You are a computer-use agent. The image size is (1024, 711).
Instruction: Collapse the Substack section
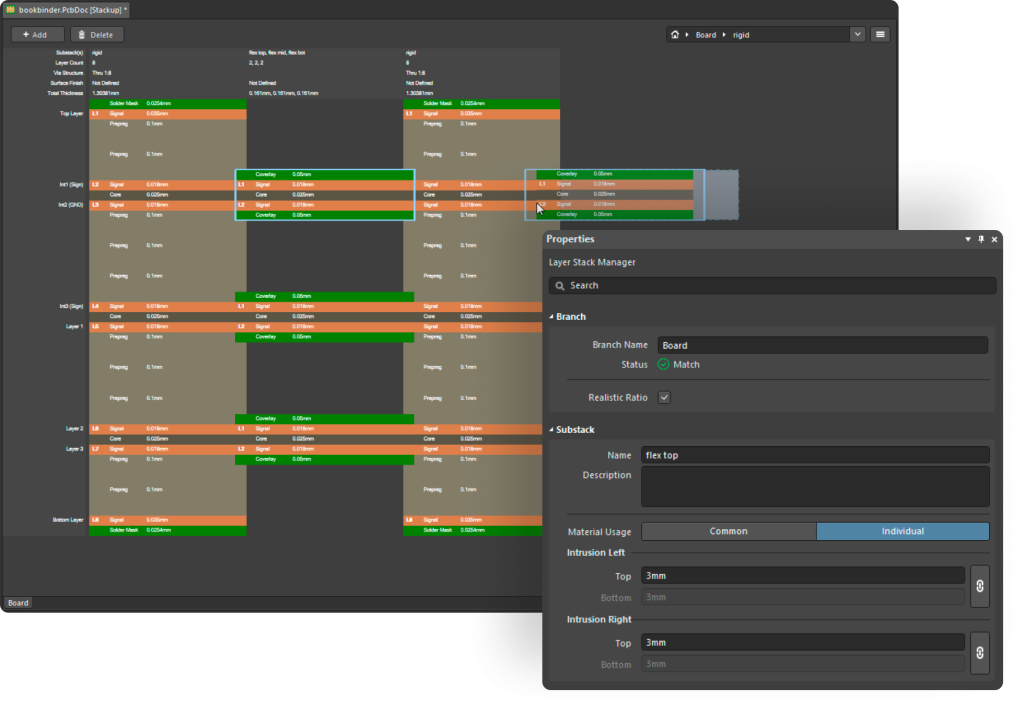click(551, 430)
